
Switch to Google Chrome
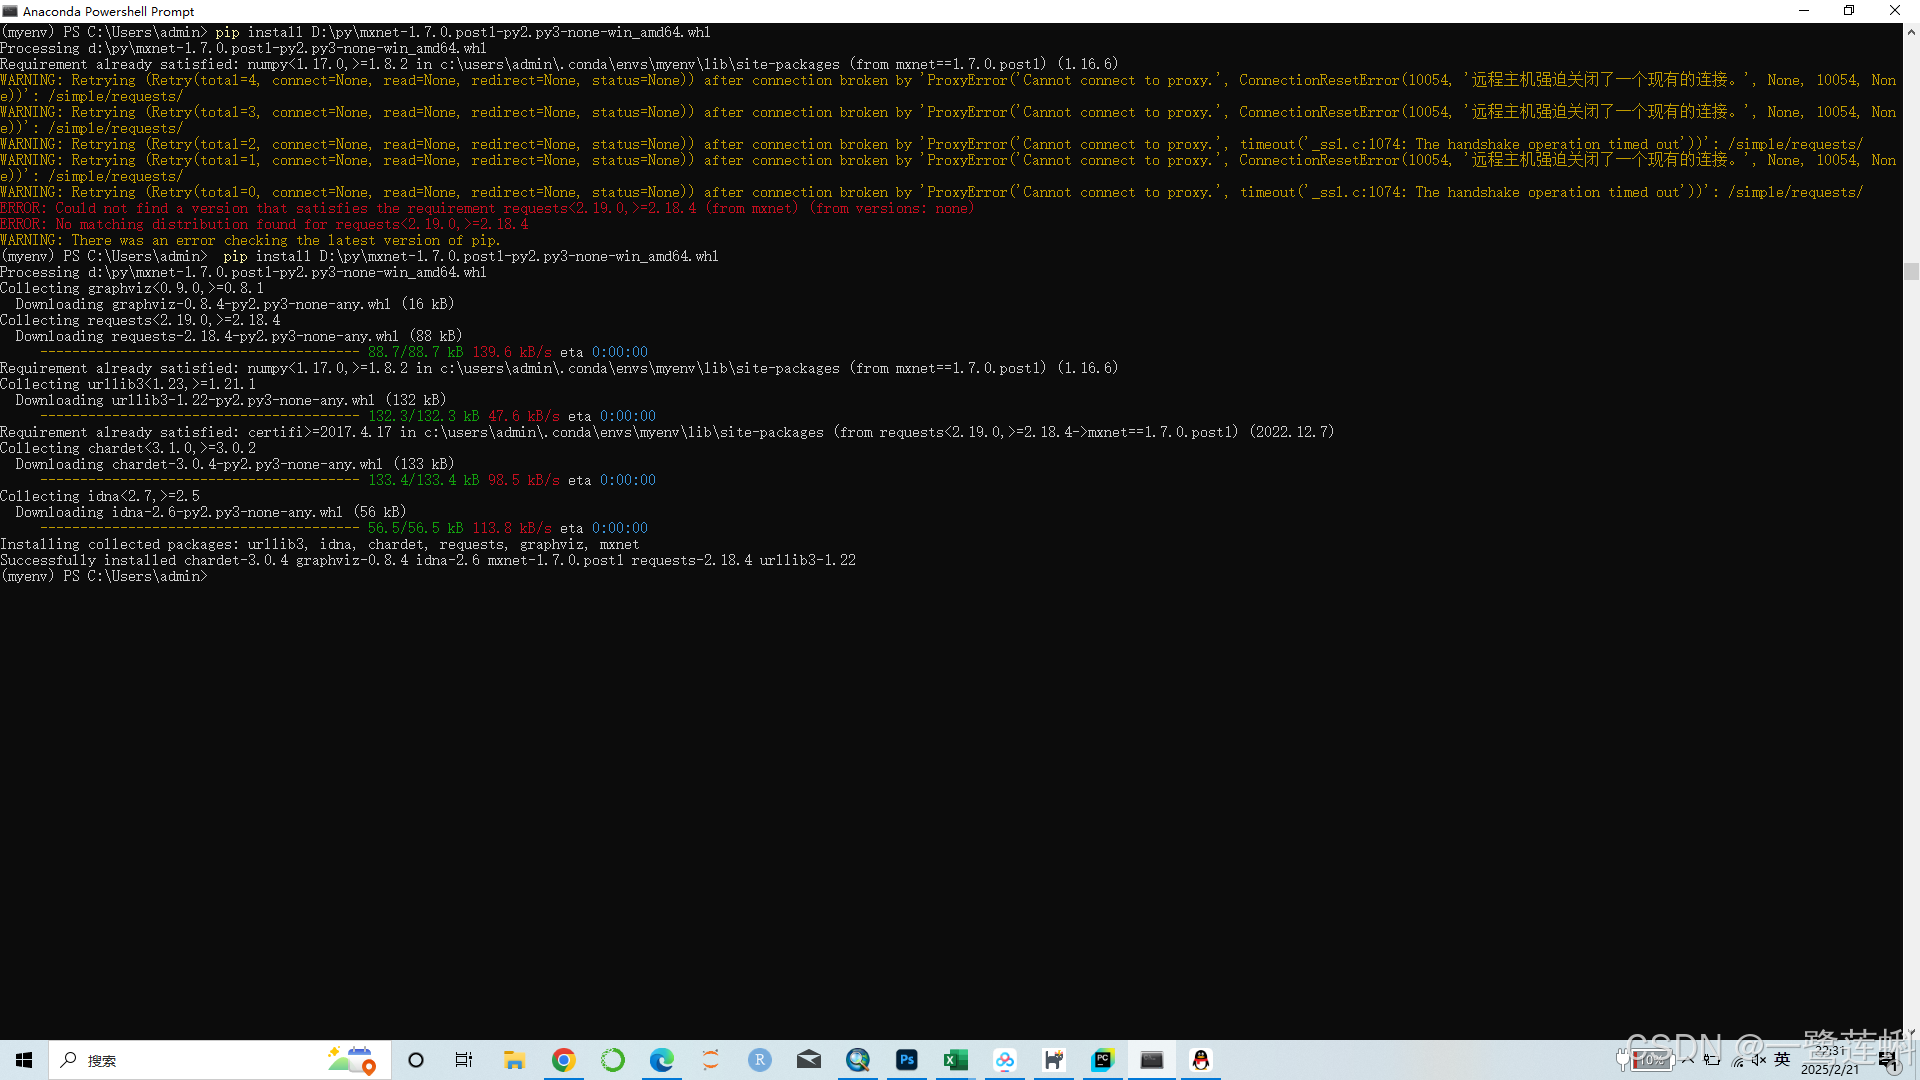[564, 1060]
